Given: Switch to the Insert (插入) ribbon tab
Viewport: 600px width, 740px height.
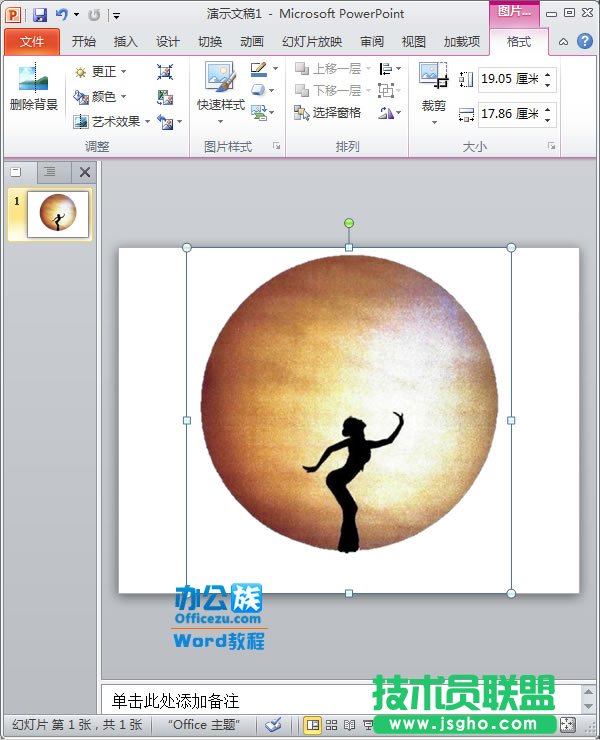Looking at the screenshot, I should [x=126, y=42].
